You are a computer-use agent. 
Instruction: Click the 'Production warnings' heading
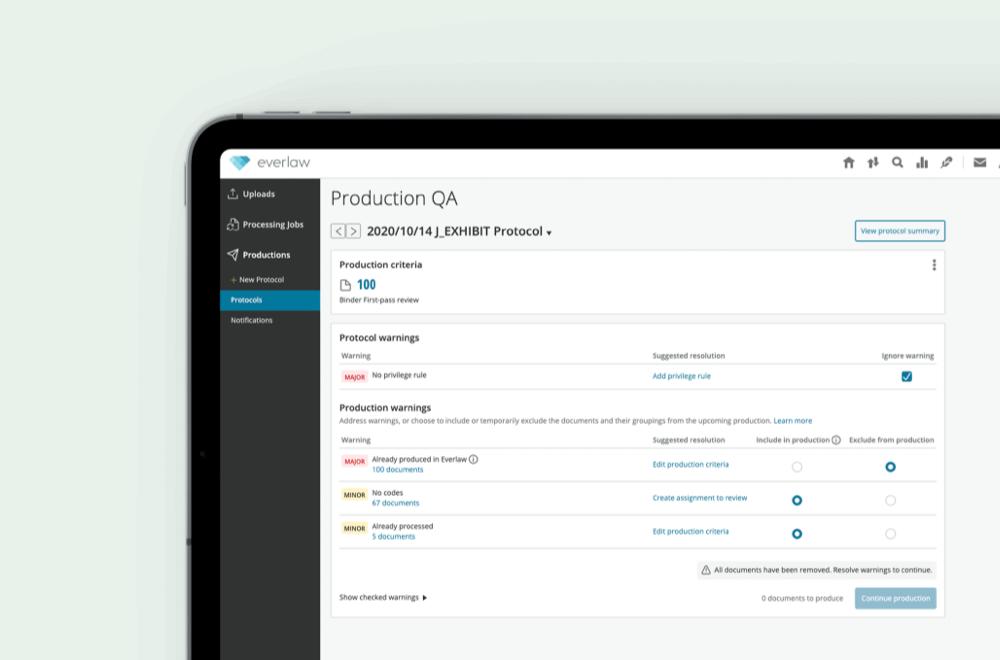click(385, 408)
